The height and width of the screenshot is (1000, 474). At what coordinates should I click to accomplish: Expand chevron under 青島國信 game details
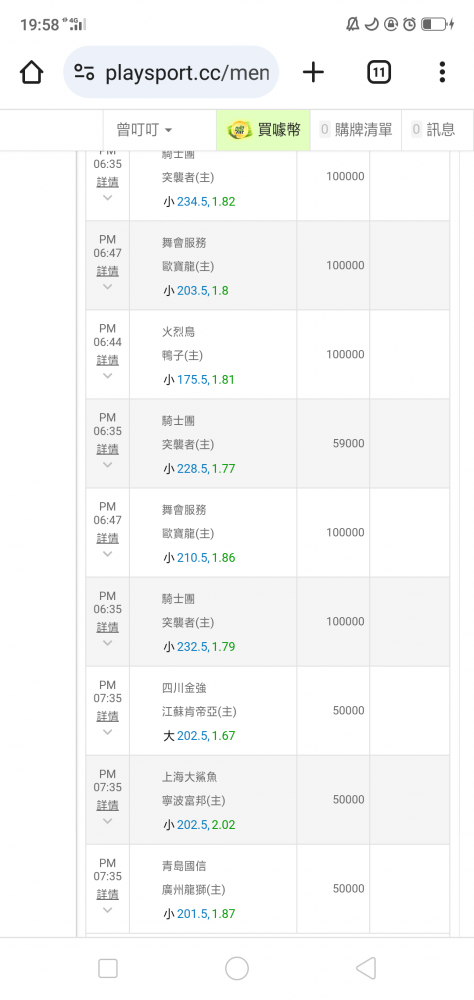click(107, 910)
